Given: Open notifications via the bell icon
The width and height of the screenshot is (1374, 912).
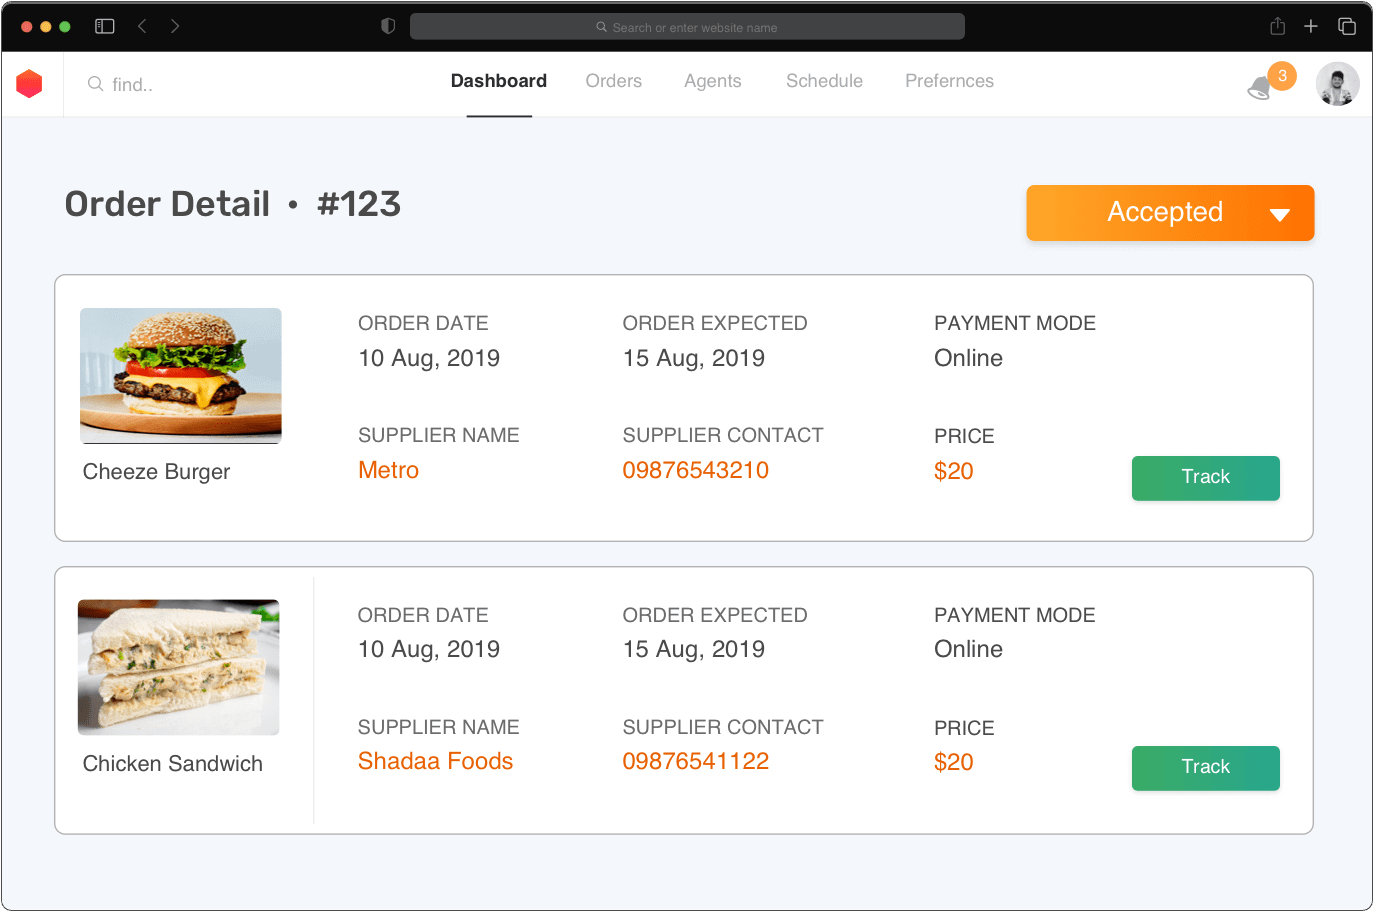Looking at the screenshot, I should click(1261, 88).
